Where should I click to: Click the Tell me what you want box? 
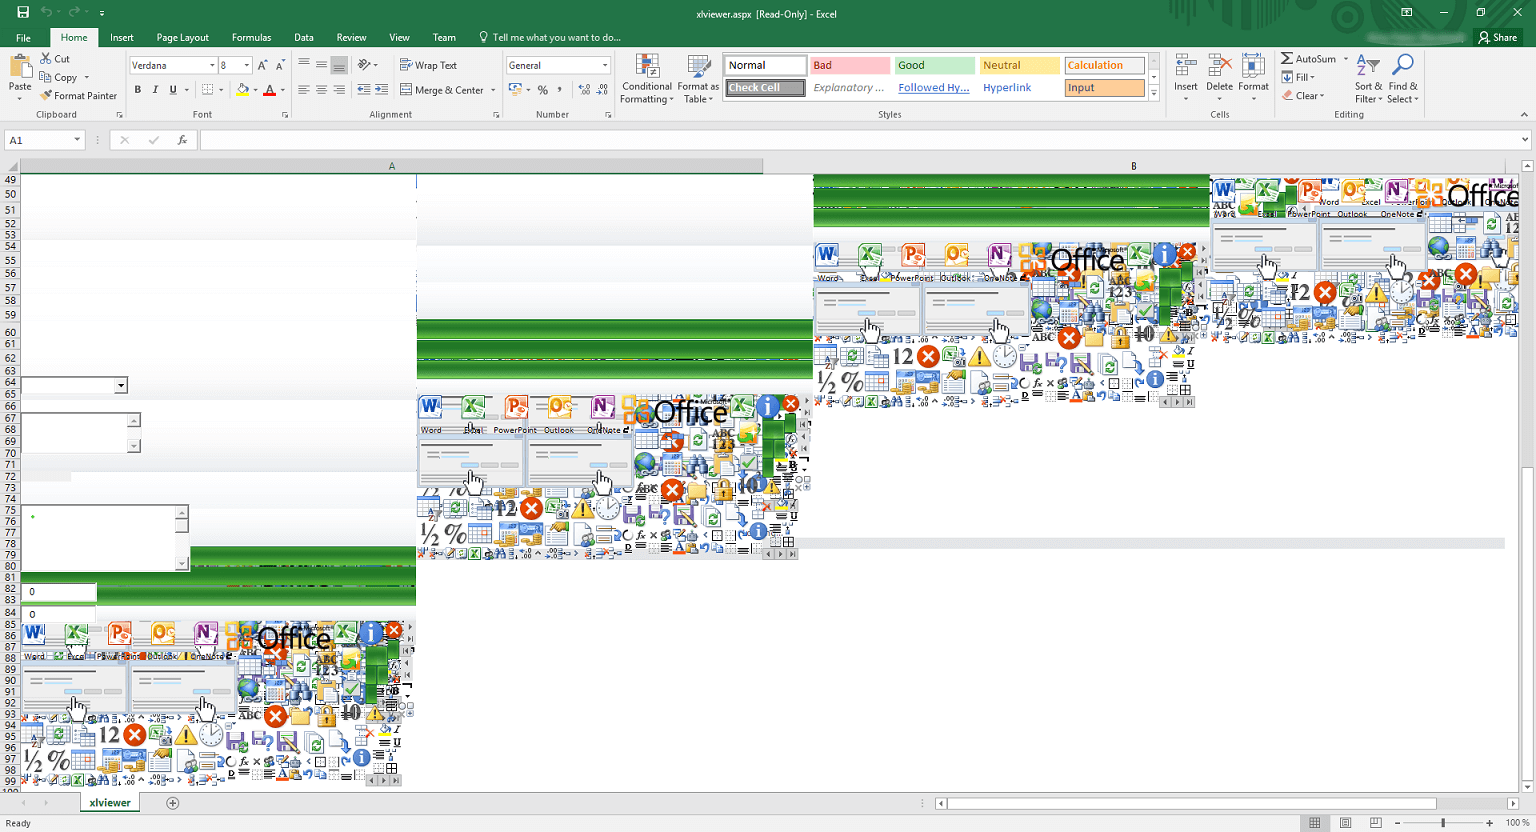(550, 38)
